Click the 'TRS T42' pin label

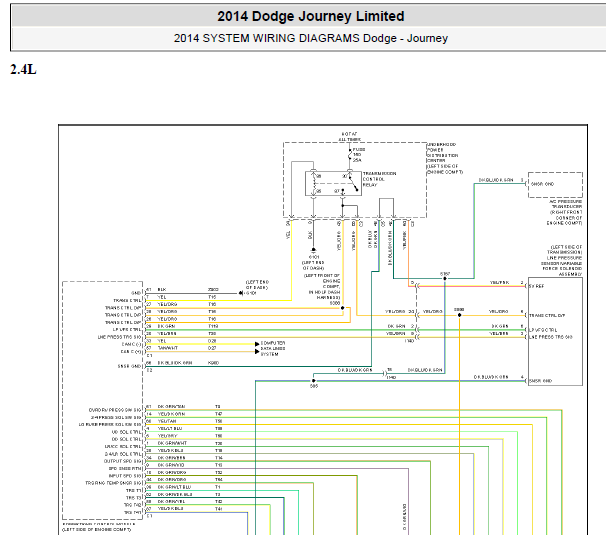[133, 505]
